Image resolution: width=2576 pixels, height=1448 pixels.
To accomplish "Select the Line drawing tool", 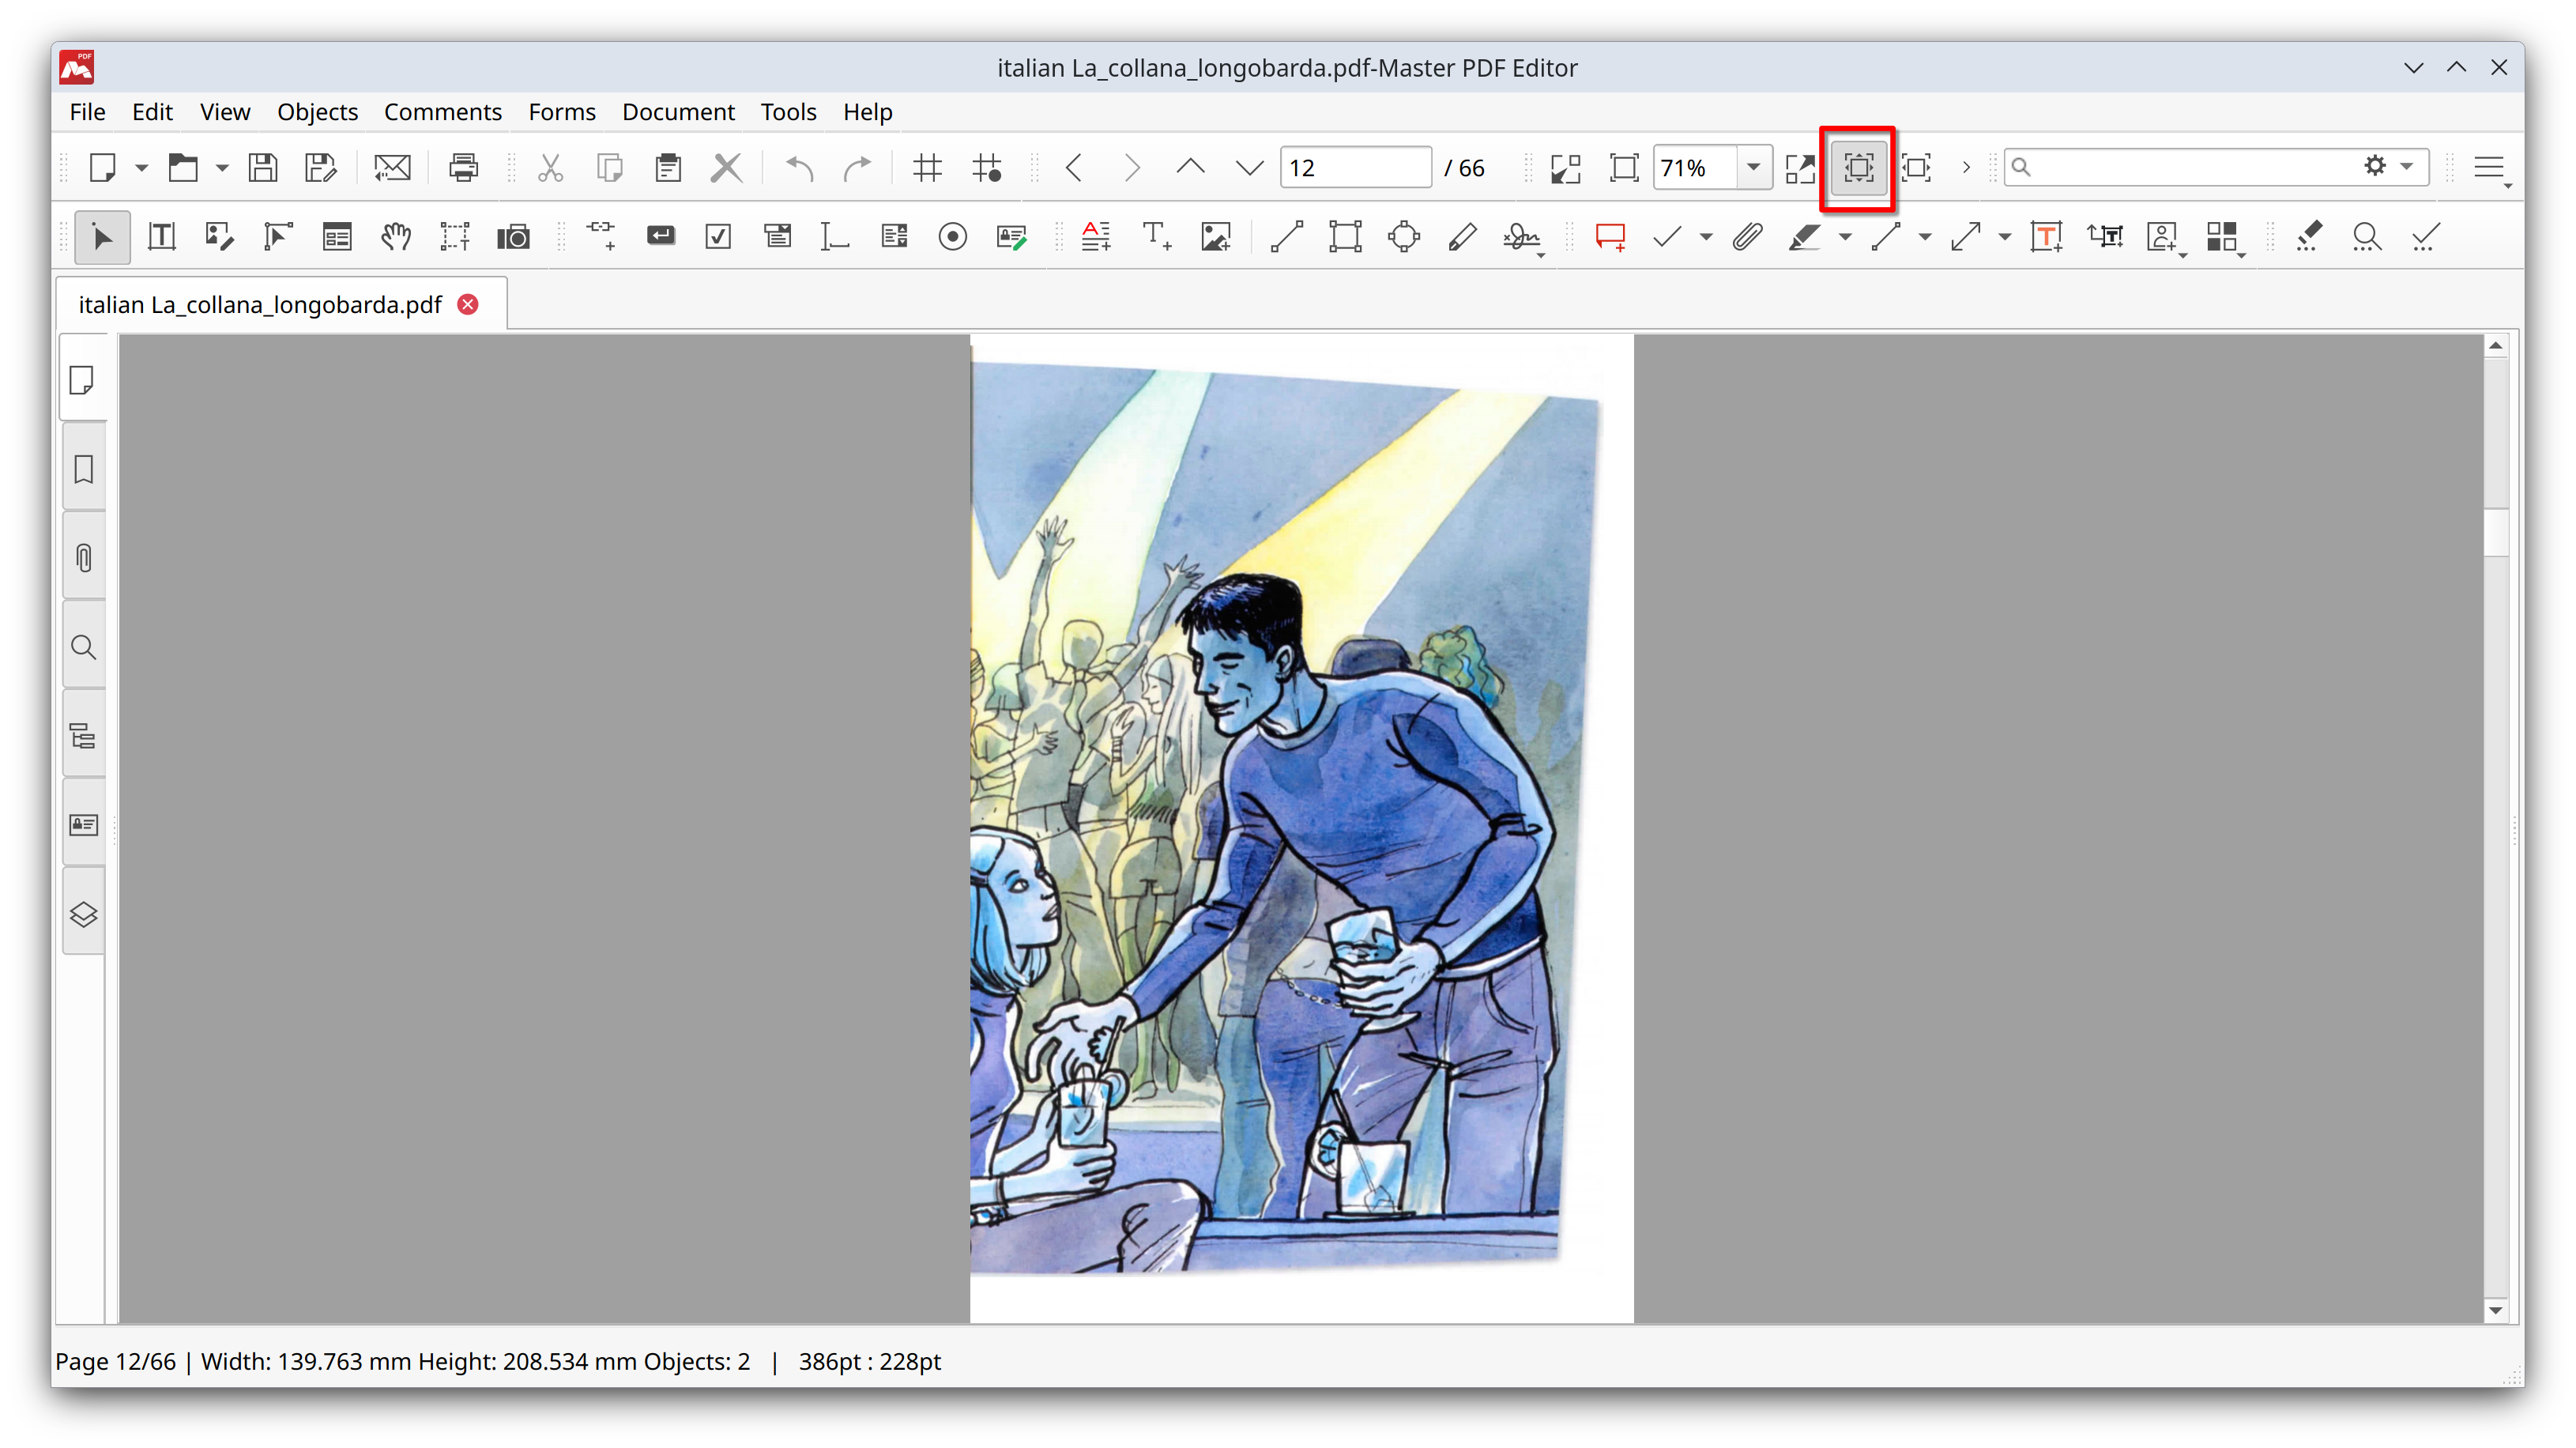I will tap(1286, 237).
